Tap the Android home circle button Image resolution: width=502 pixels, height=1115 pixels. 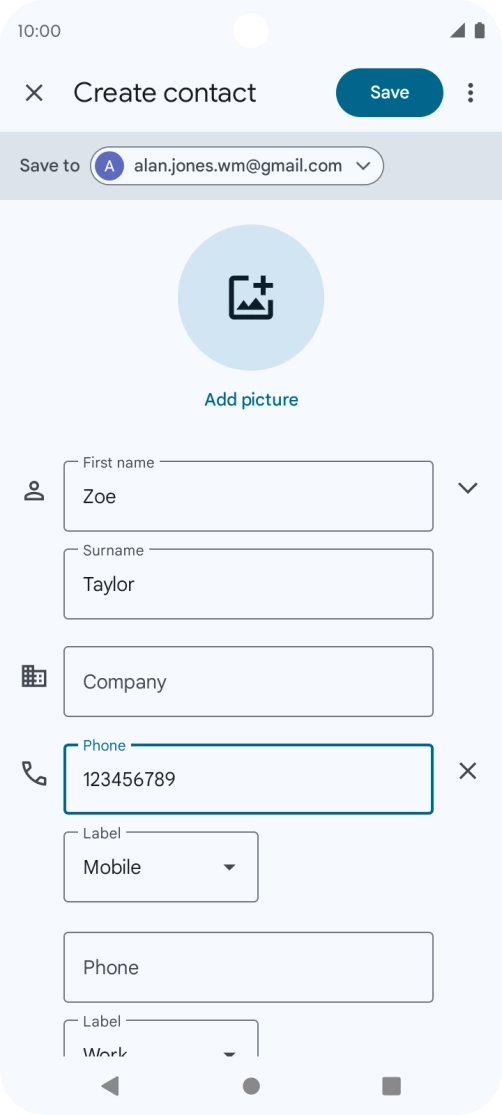pyautogui.click(x=251, y=1085)
